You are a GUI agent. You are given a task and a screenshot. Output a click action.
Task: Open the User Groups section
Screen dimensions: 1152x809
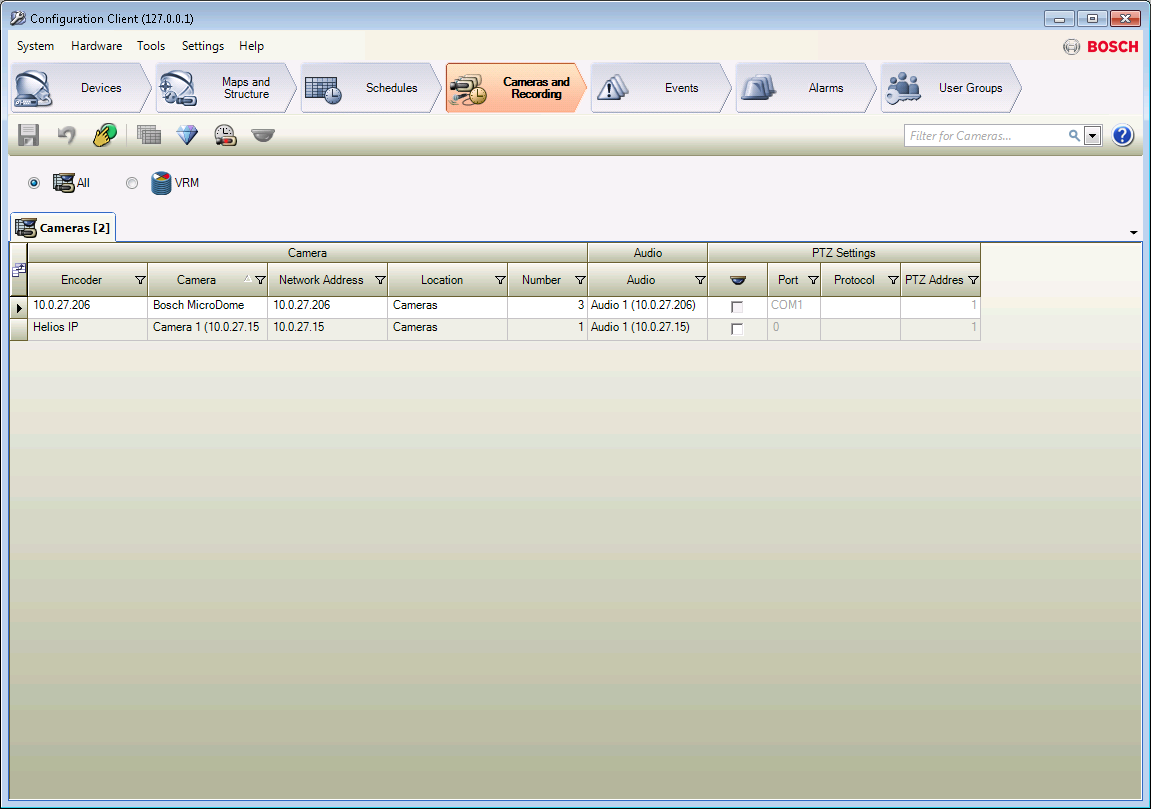tap(950, 88)
